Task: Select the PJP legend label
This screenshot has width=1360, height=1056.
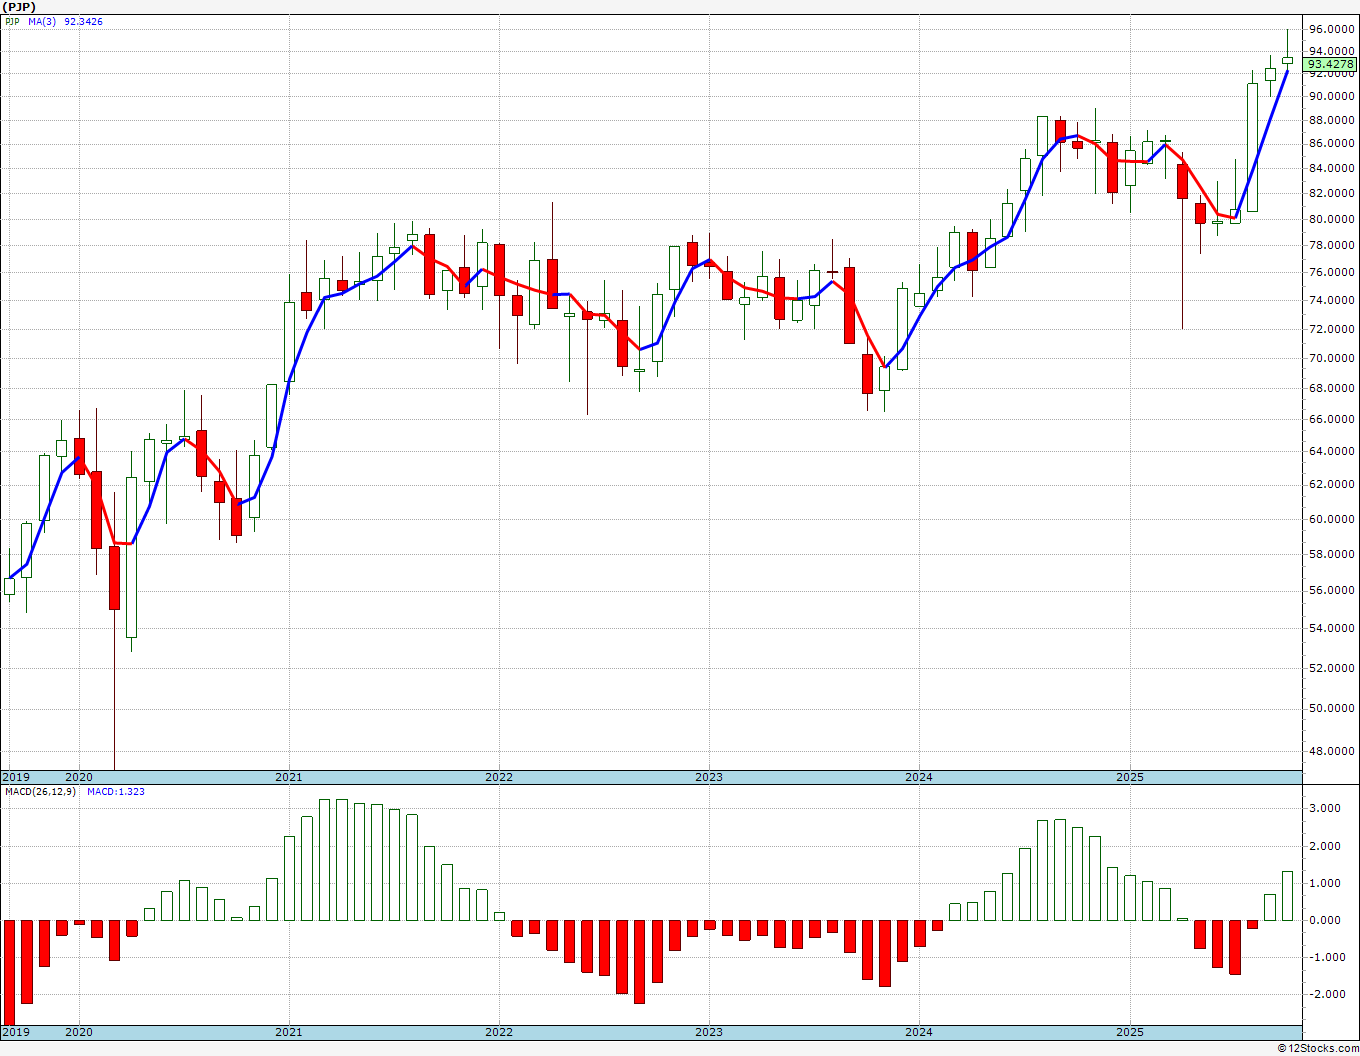Action: click(x=13, y=21)
